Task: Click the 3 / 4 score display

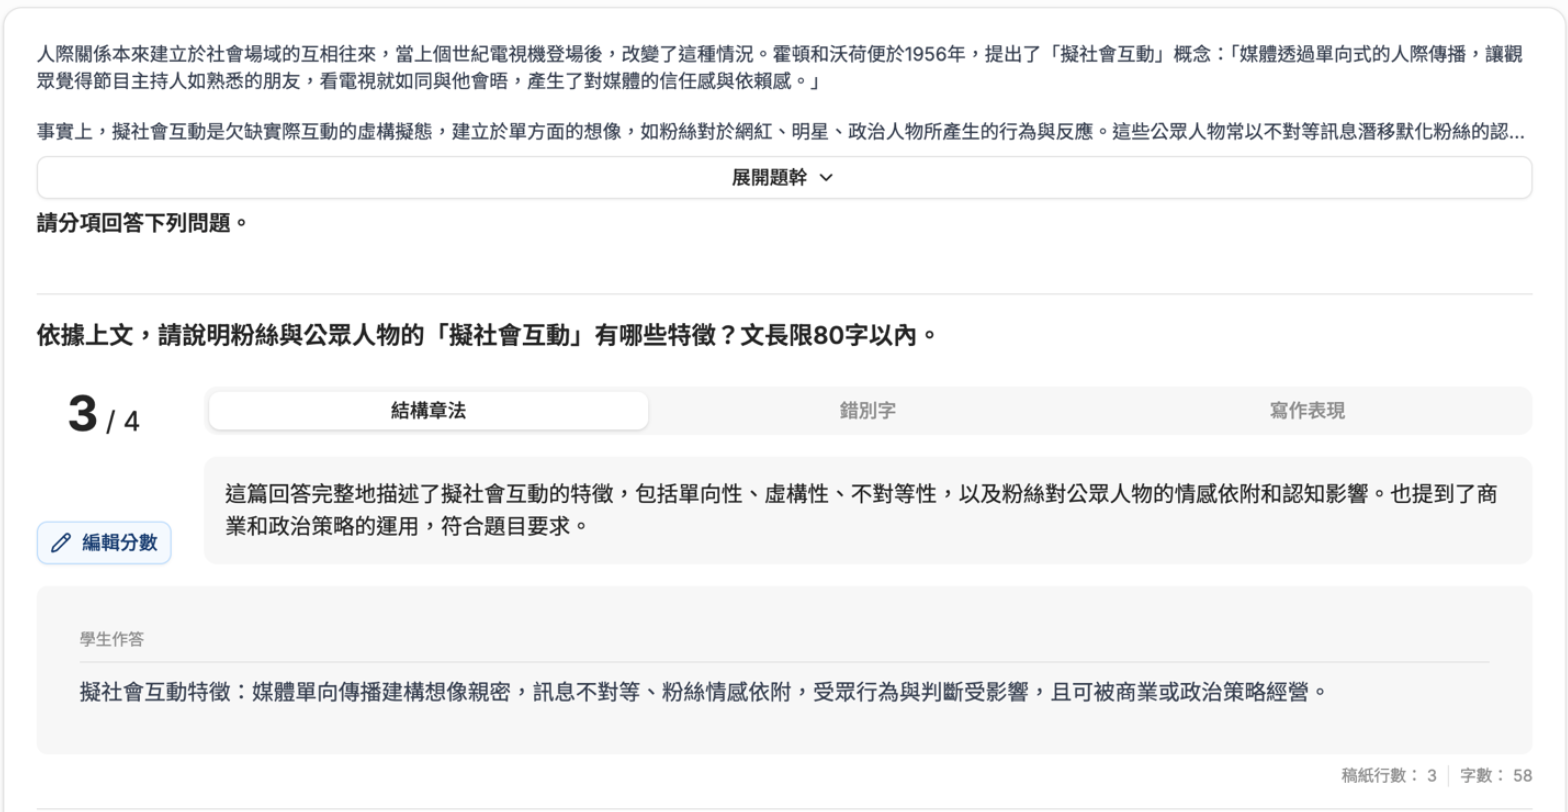Action: (104, 415)
